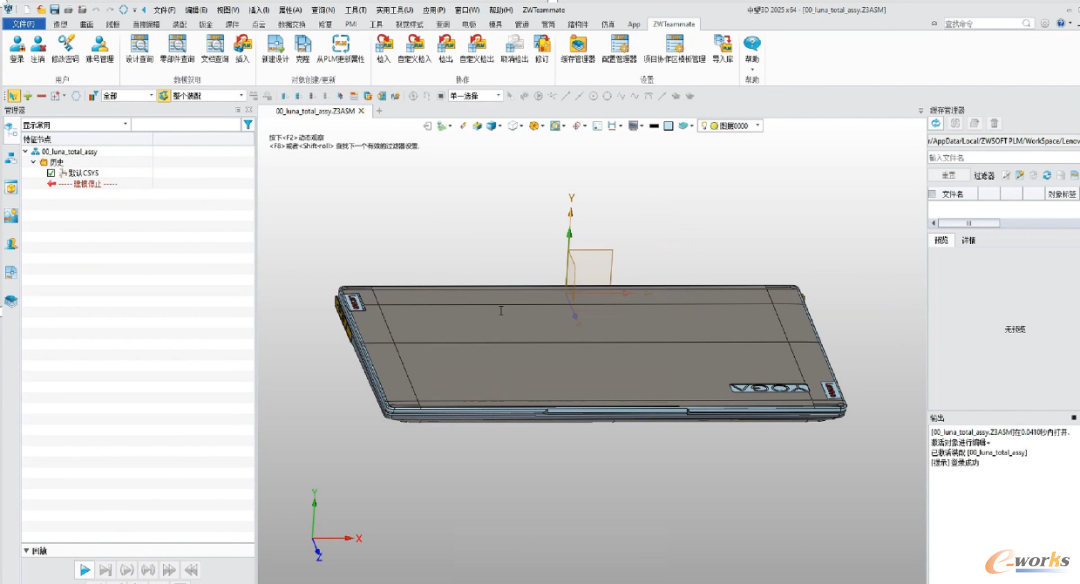Open 账号管理 account management
1080x584 pixels.
click(99, 49)
